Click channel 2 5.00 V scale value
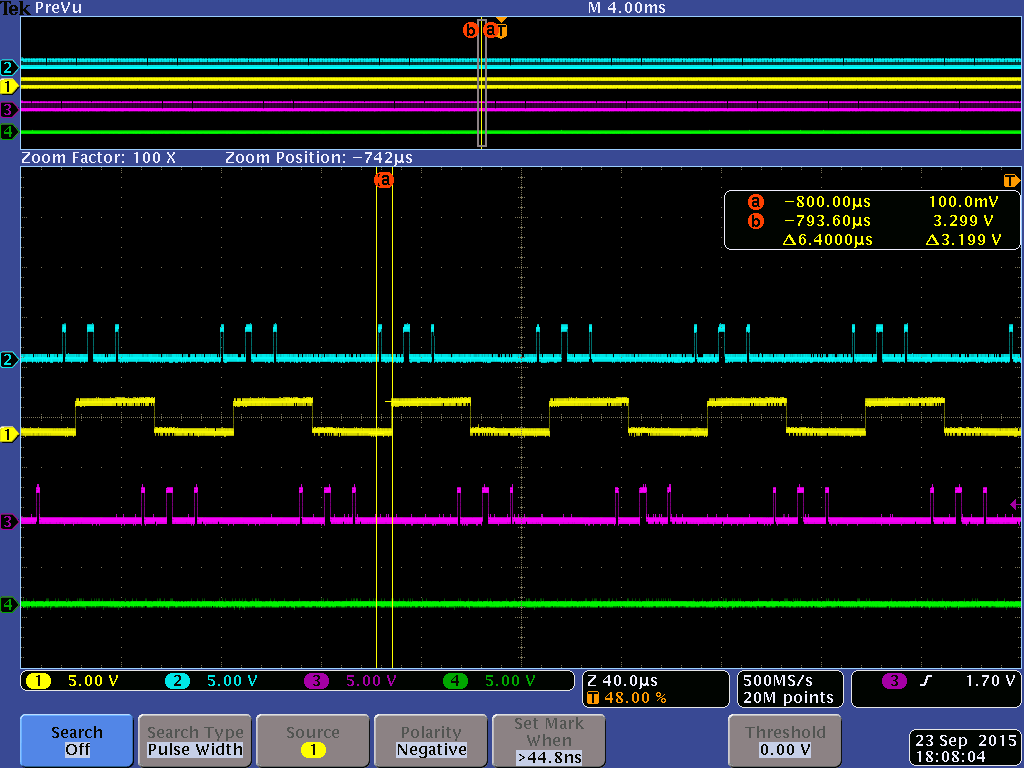This screenshot has height=768, width=1024. click(232, 681)
